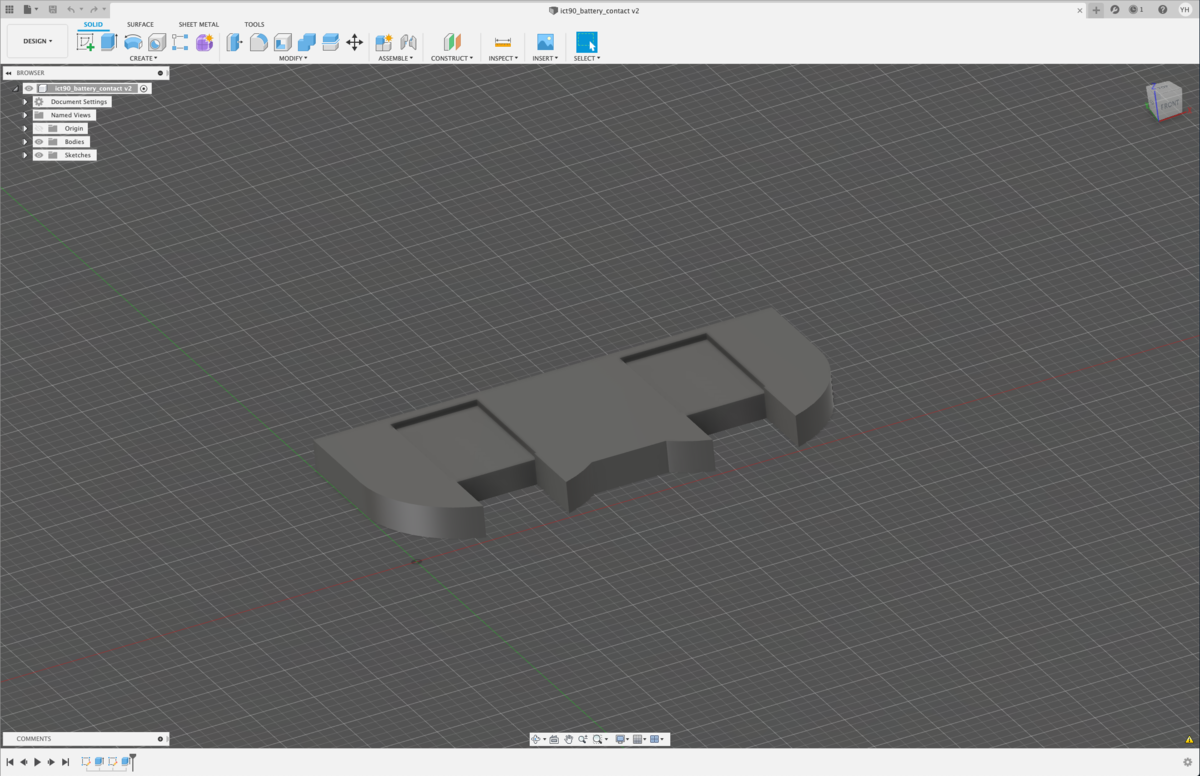Select the Rectangular Pattern tool
1200x776 pixels.
click(180, 42)
